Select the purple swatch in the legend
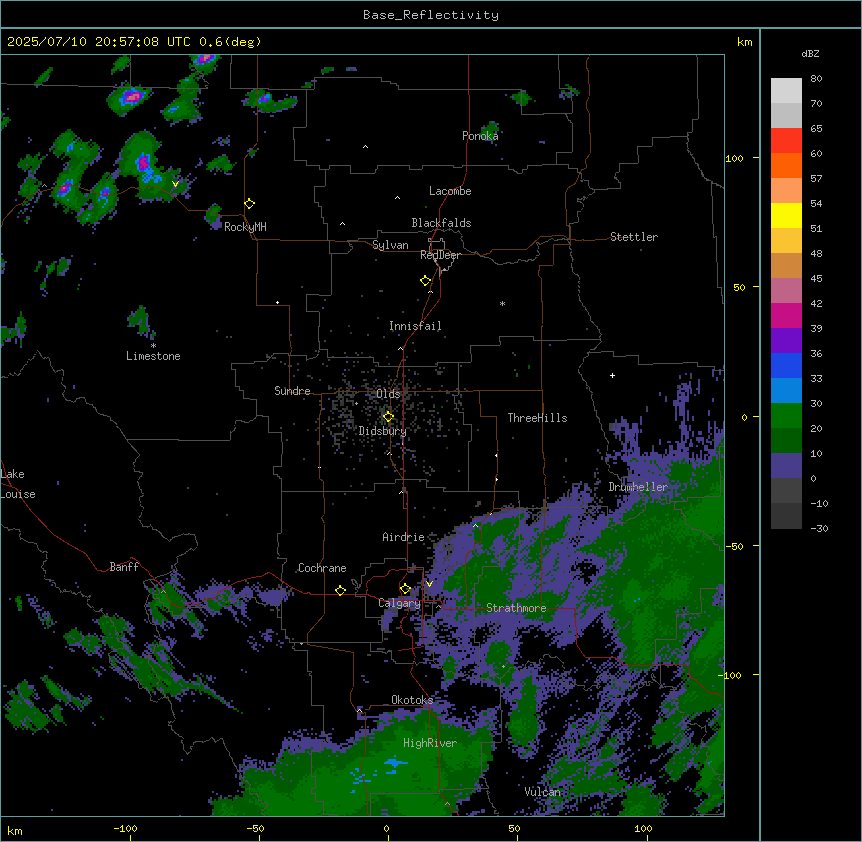This screenshot has height=842, width=862. pos(786,341)
